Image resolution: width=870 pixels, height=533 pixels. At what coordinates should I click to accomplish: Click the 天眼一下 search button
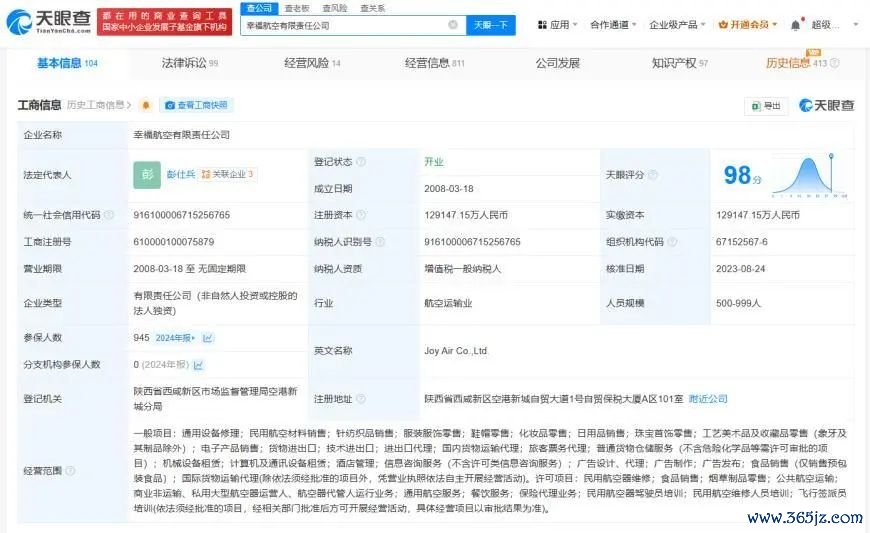coord(490,25)
